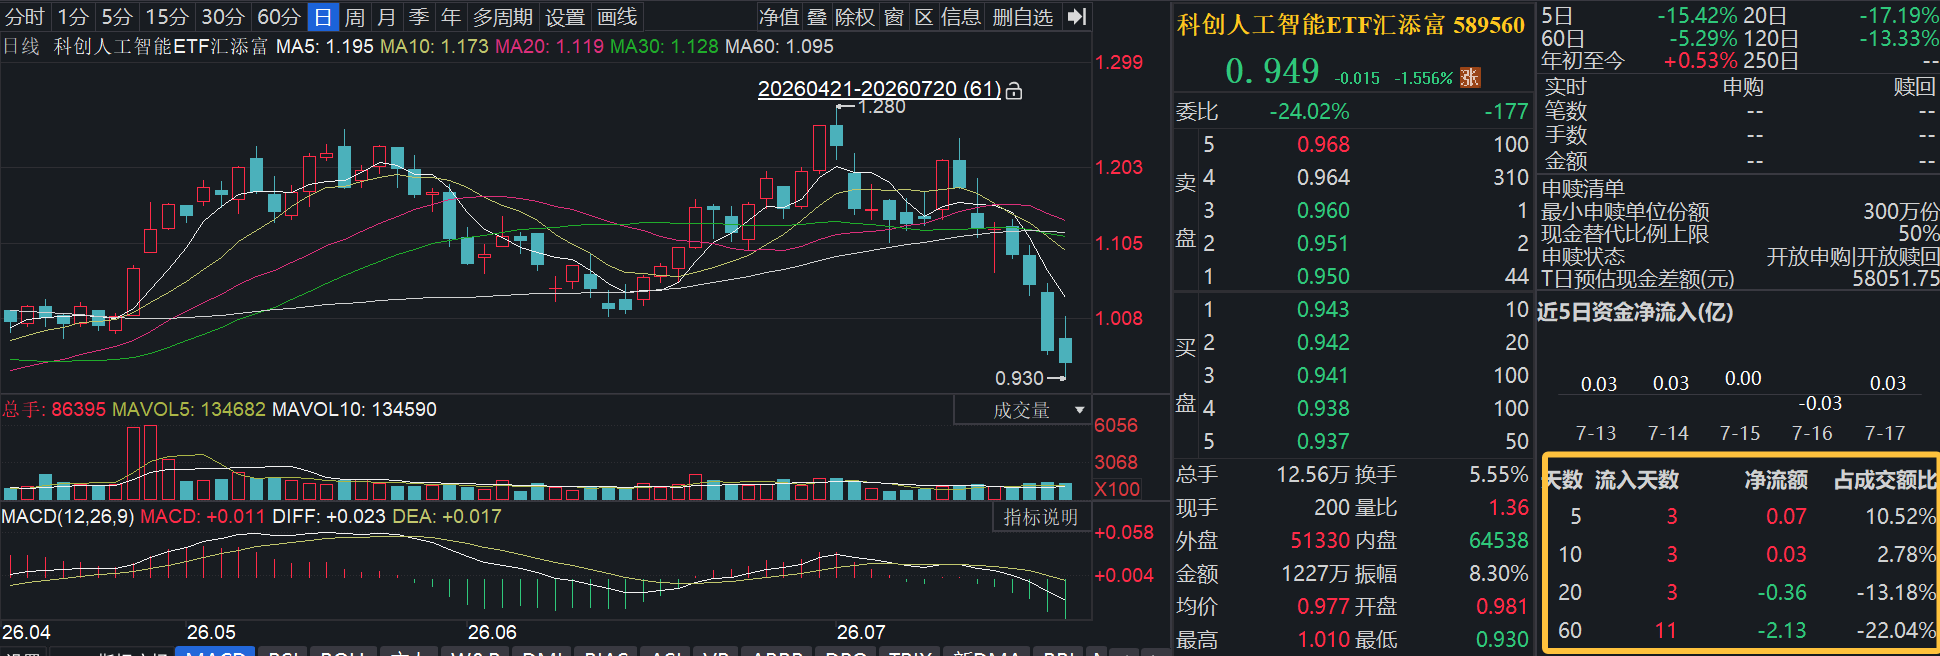This screenshot has height=656, width=1940.
Task: Click the current price 0.949
Action: [1272, 71]
